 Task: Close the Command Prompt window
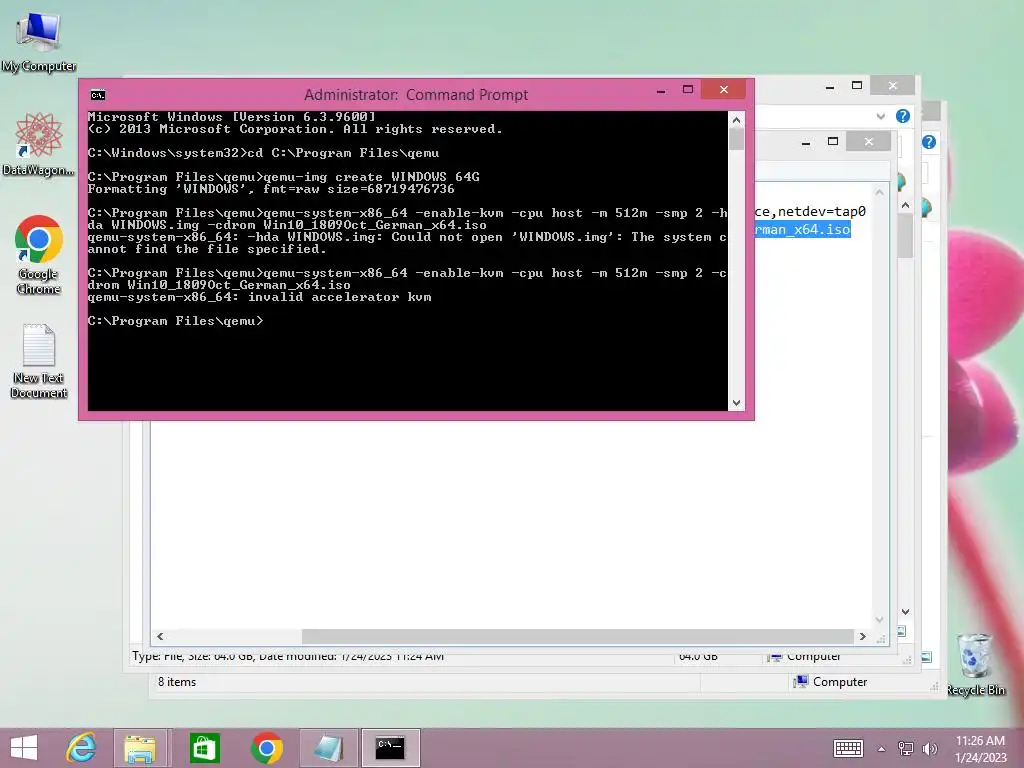point(724,89)
